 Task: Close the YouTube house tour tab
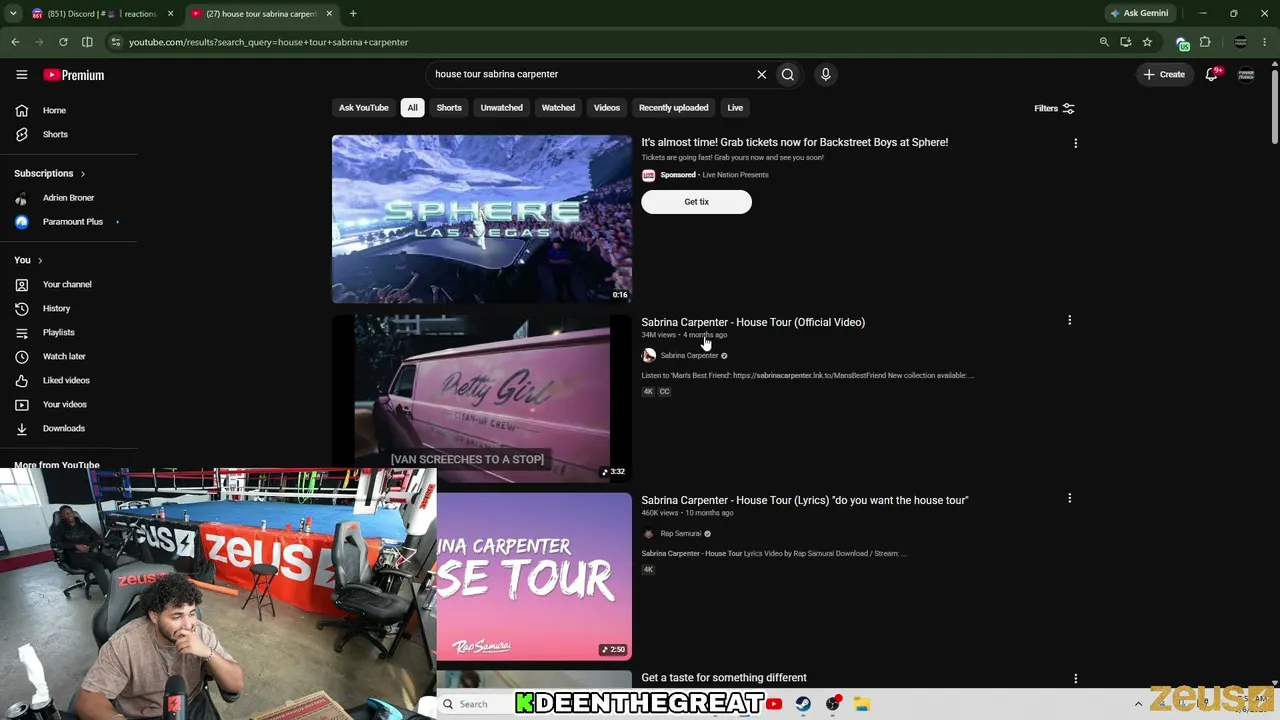point(330,14)
